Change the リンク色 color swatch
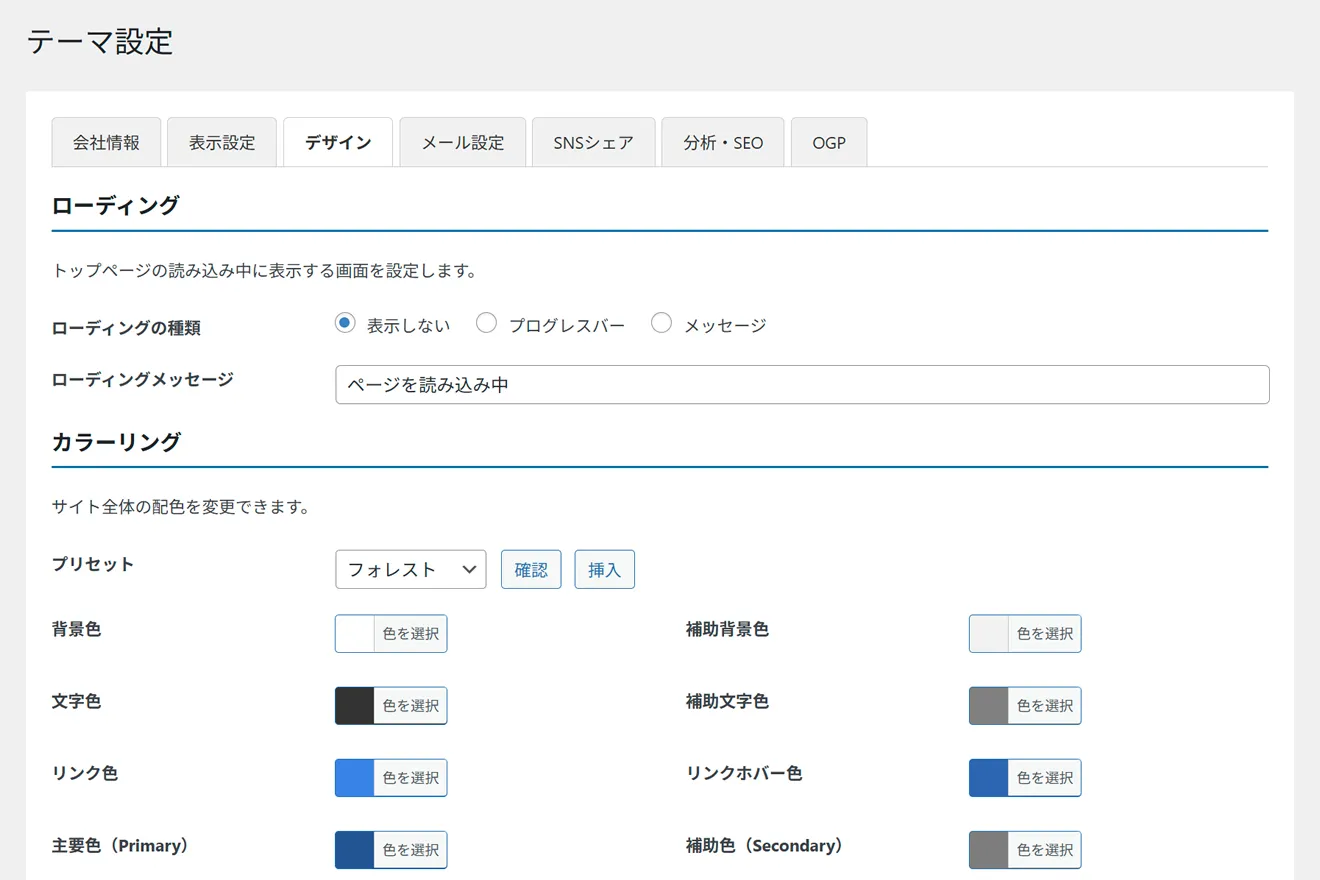The image size is (1320, 880). point(391,778)
